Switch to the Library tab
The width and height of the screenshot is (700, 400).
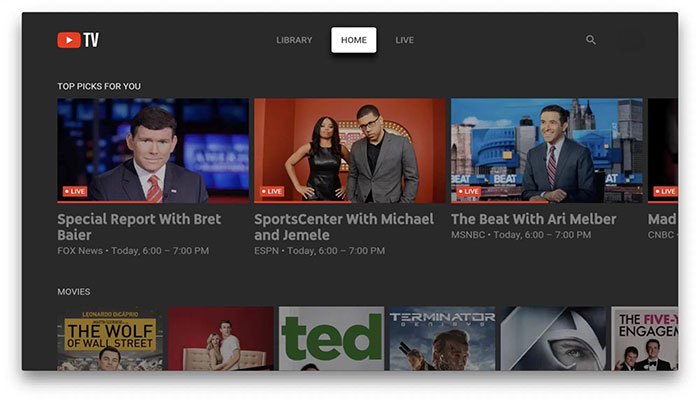(294, 40)
